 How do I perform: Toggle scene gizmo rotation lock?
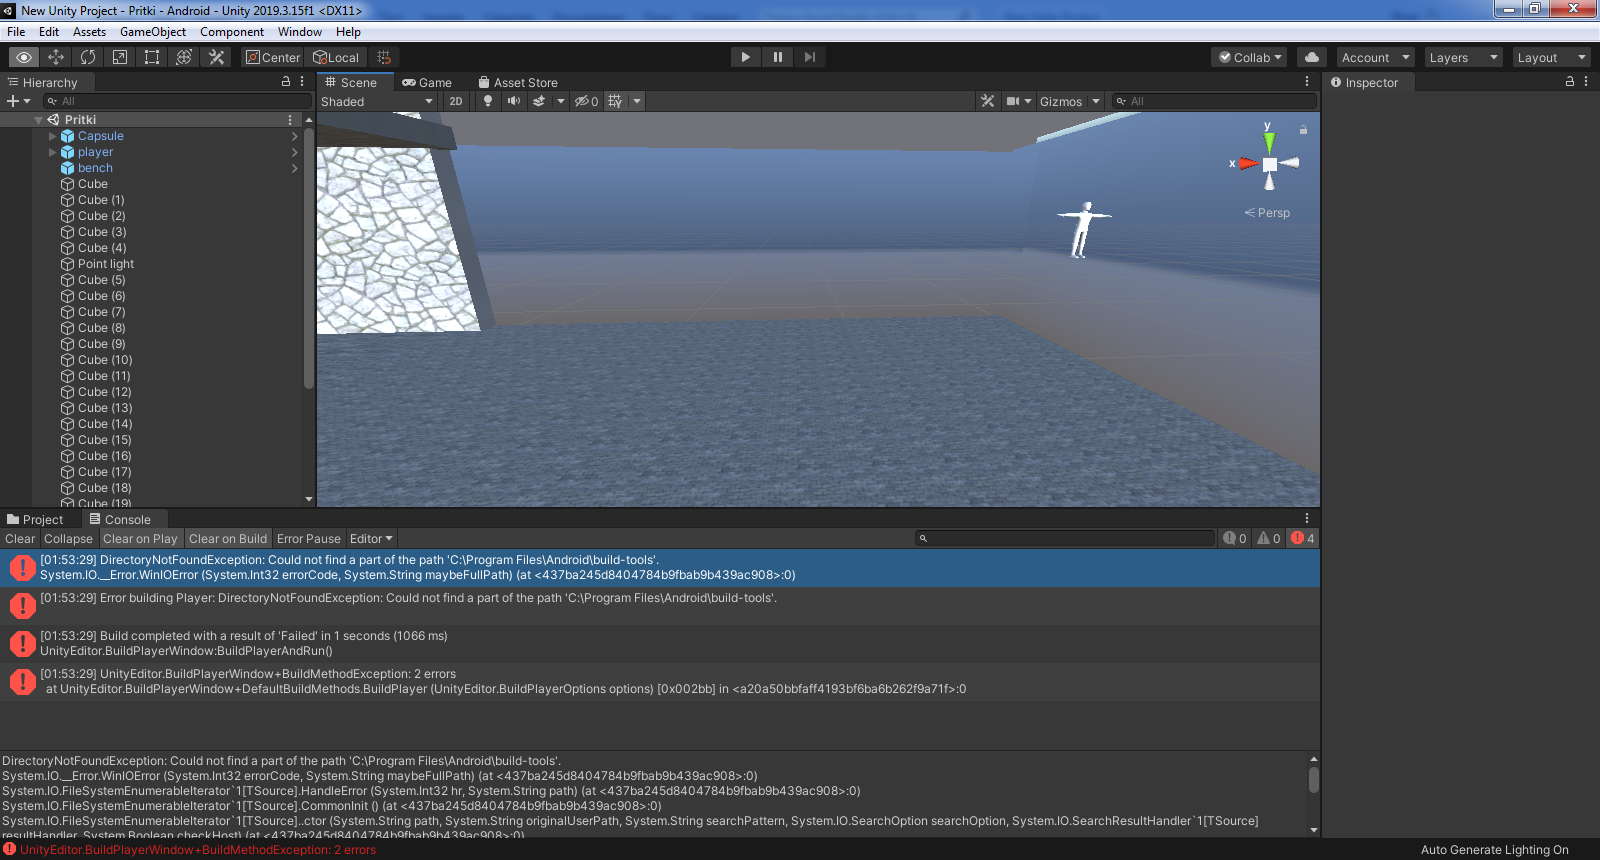(1303, 130)
